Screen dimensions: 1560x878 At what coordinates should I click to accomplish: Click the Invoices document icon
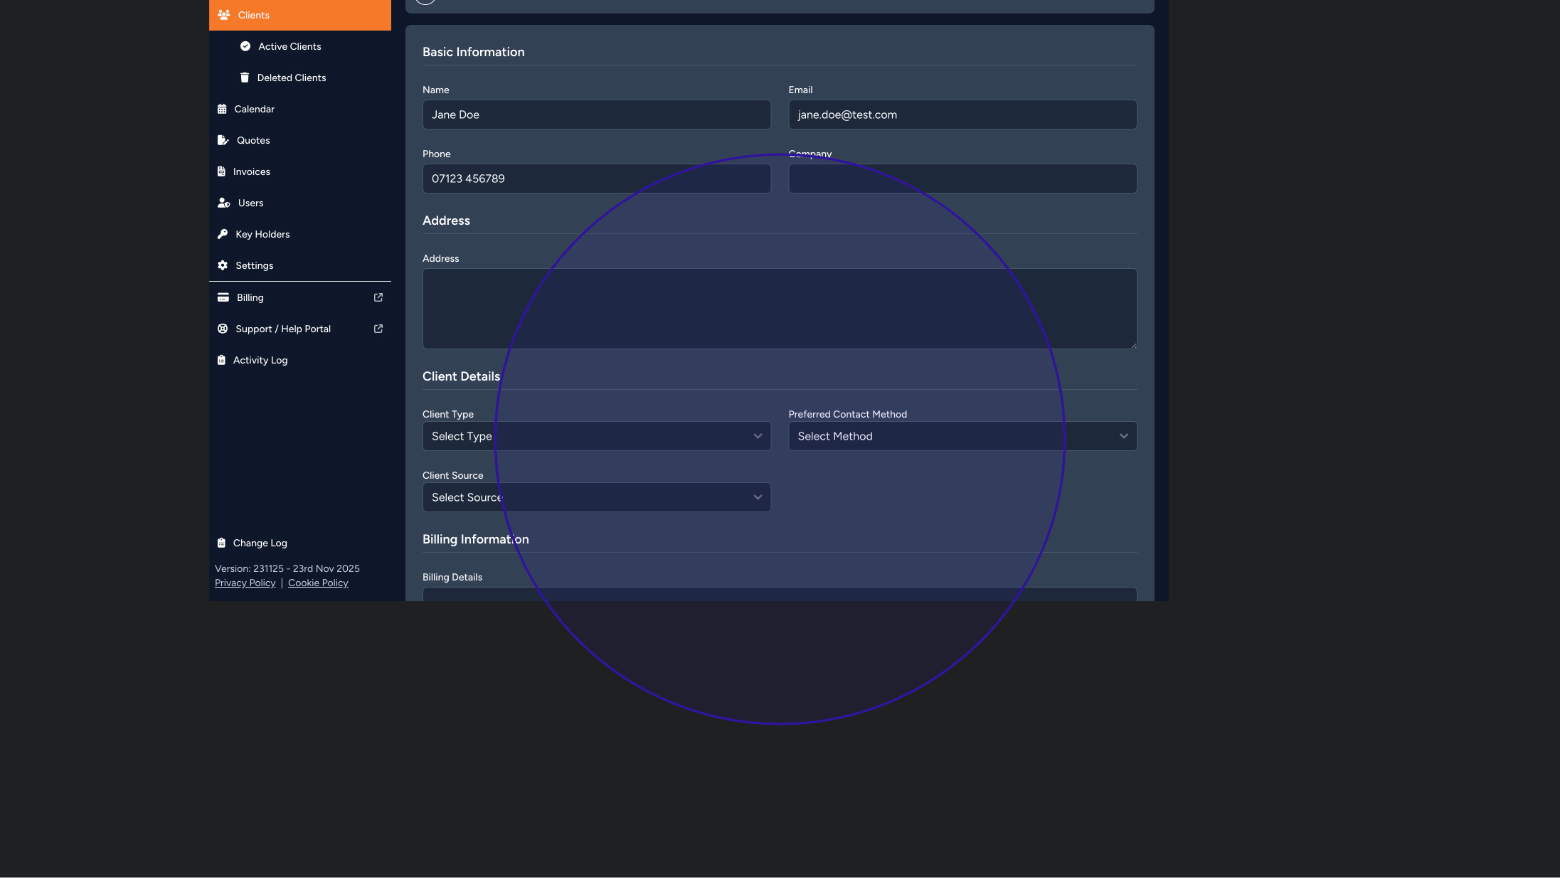[222, 172]
